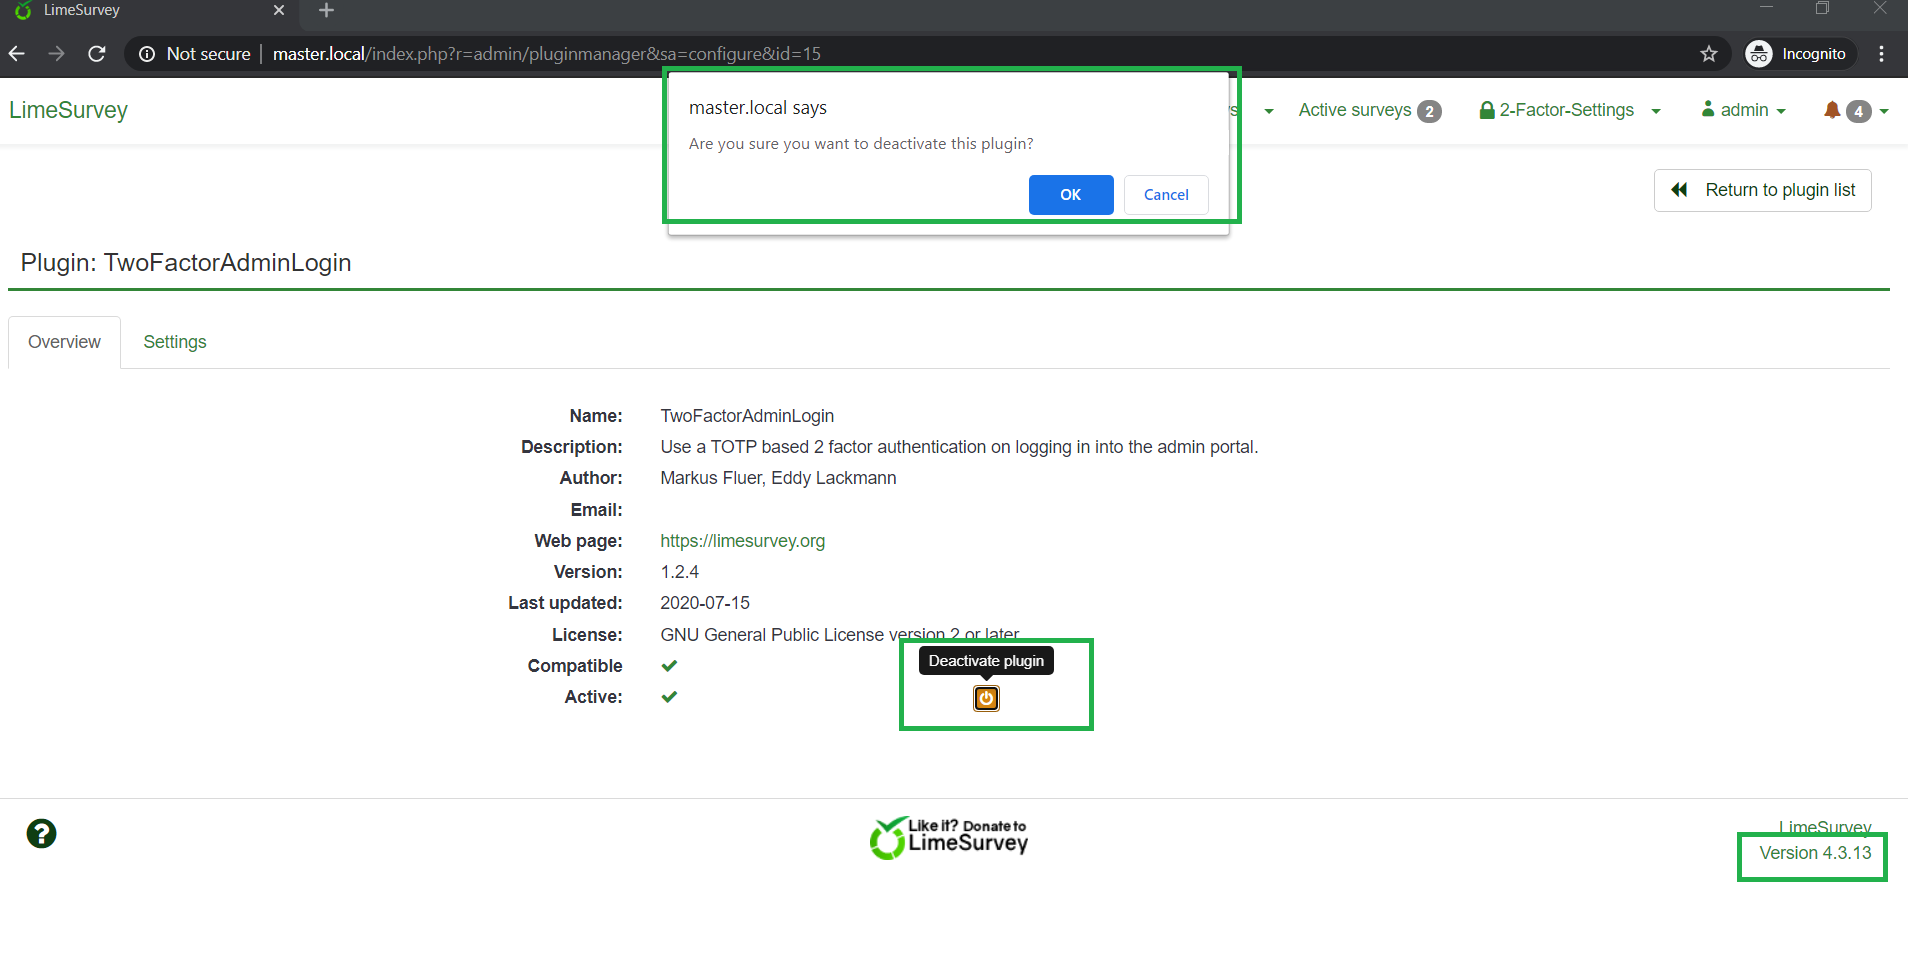This screenshot has width=1908, height=963.
Task: Click the Plugin: TwoFactorAdminLogin heading
Action: (186, 263)
